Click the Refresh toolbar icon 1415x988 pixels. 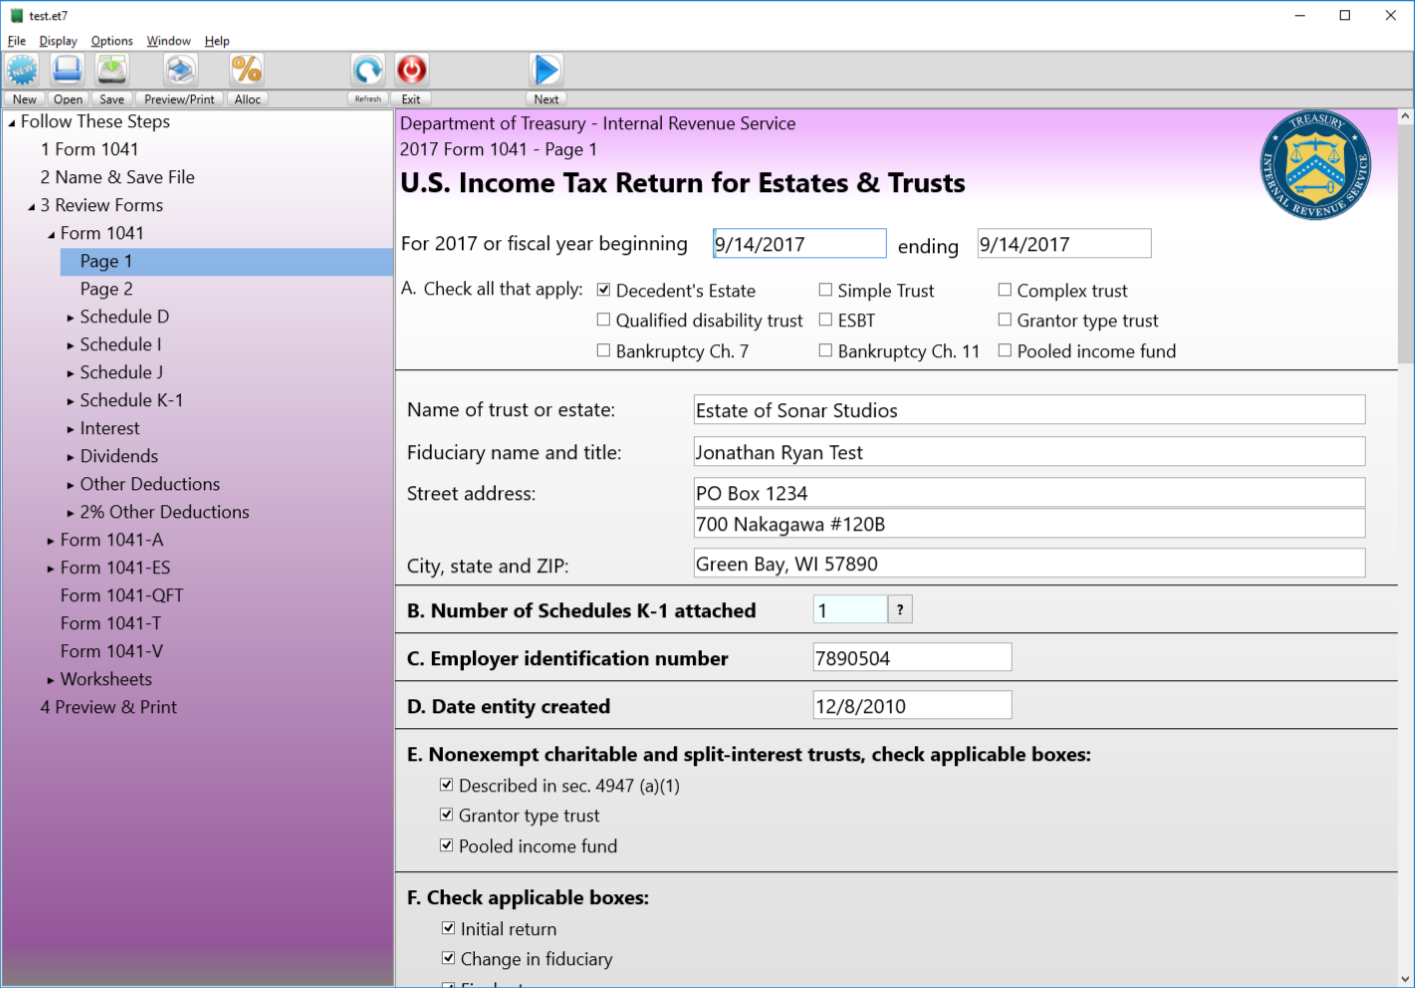(x=366, y=70)
